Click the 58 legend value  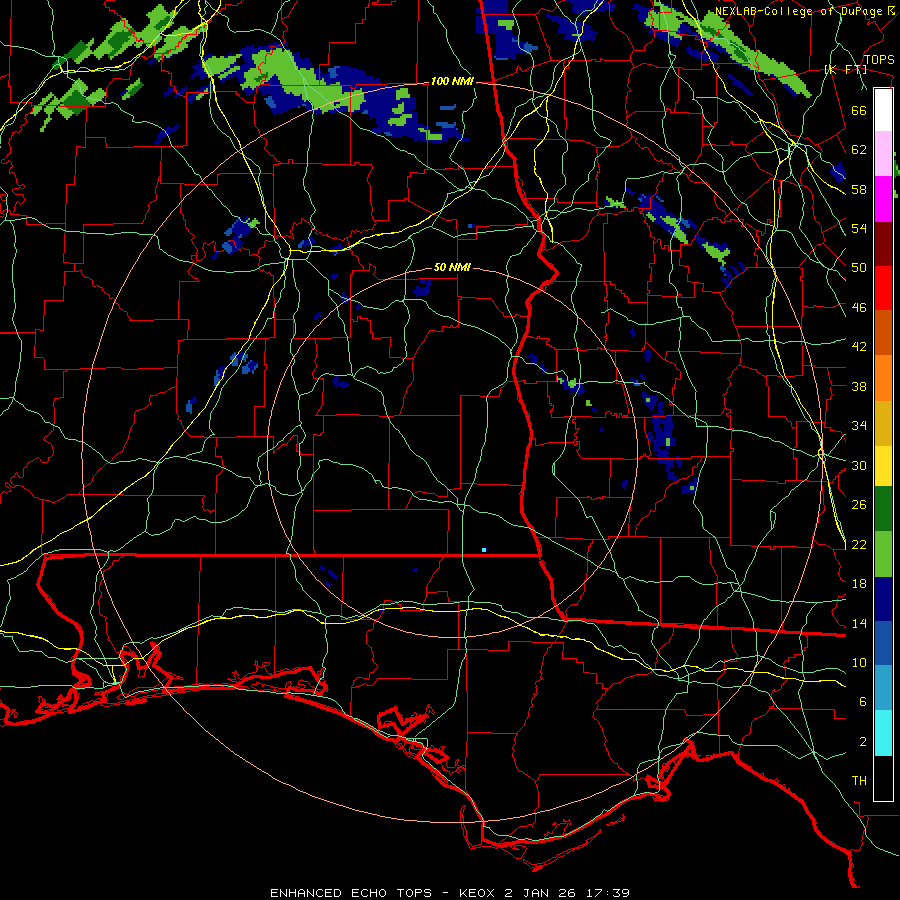tap(859, 189)
